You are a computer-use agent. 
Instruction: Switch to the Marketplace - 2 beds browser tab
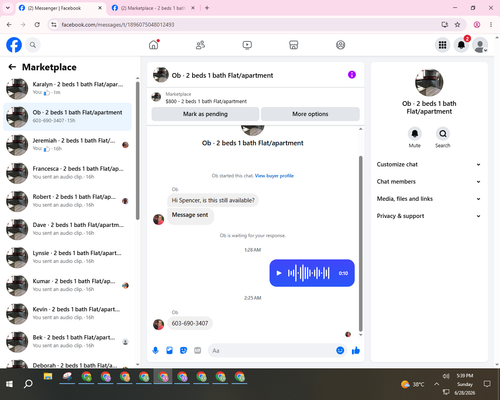coord(153,8)
